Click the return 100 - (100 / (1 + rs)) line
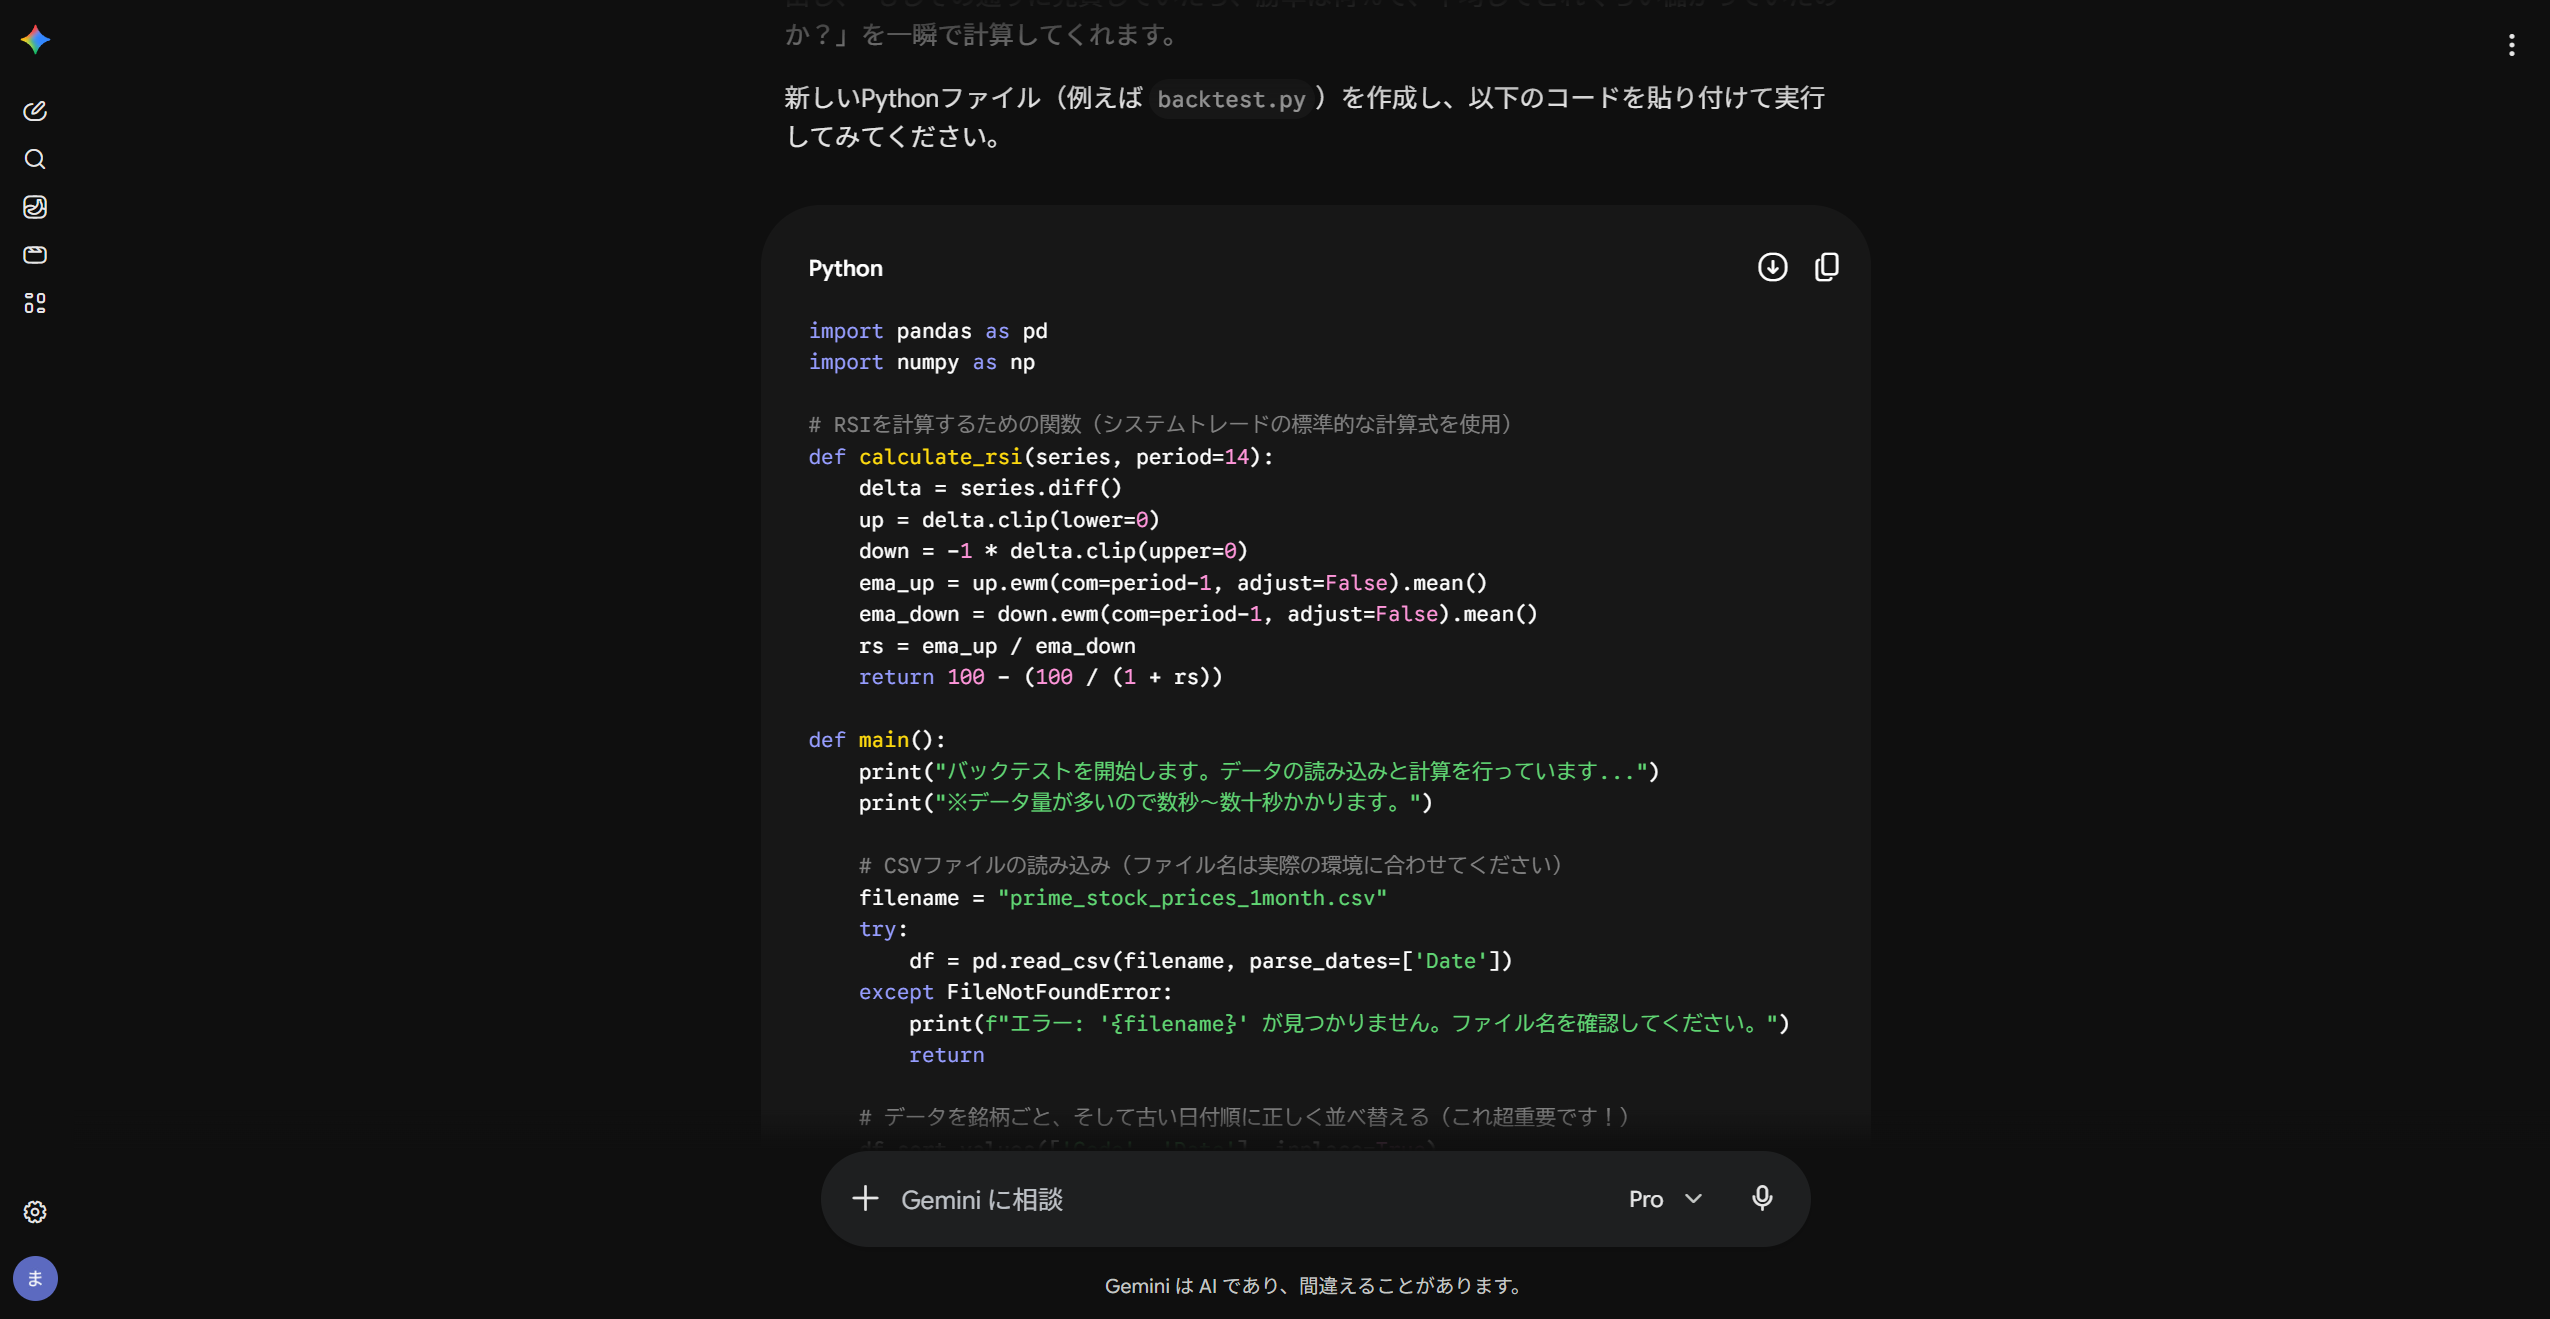The height and width of the screenshot is (1319, 2550). tap(1040, 677)
